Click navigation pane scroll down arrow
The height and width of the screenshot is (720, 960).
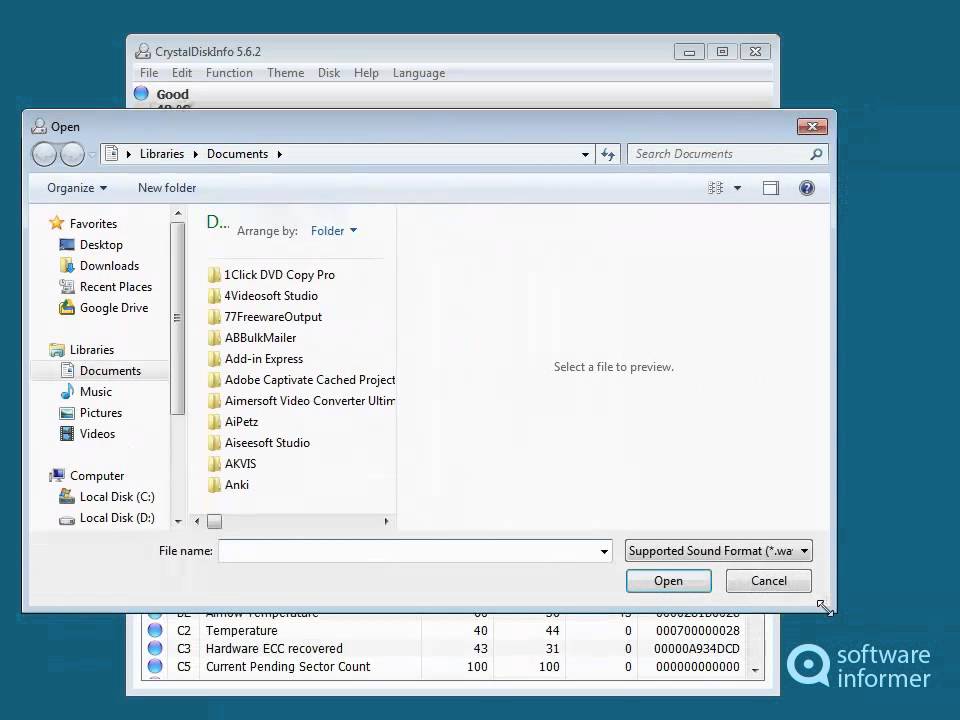pyautogui.click(x=178, y=522)
